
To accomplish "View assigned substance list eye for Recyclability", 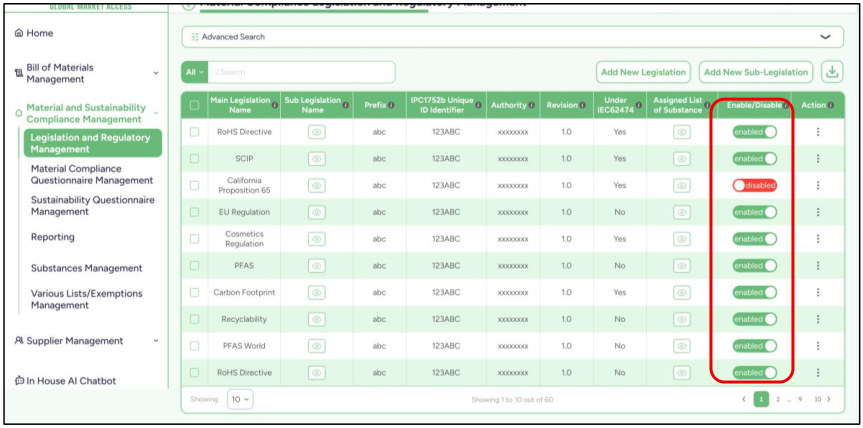I will coord(681,319).
